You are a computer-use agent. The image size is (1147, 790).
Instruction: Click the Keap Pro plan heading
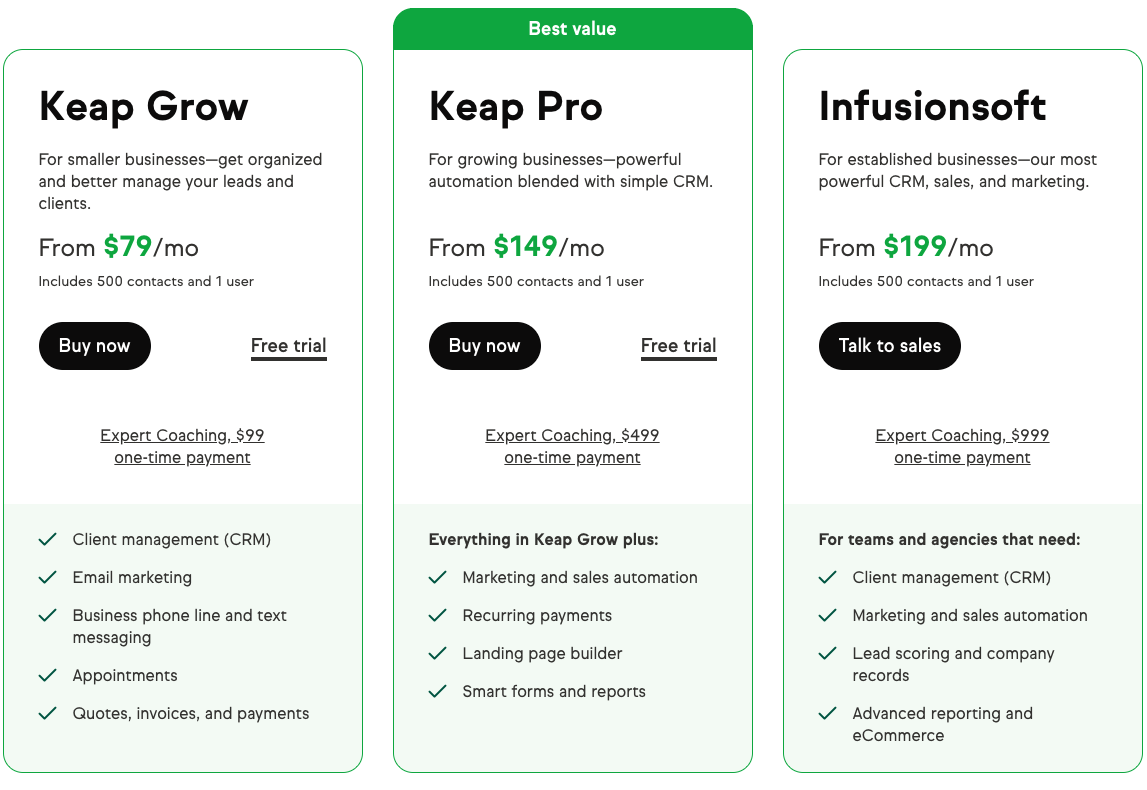click(x=515, y=107)
